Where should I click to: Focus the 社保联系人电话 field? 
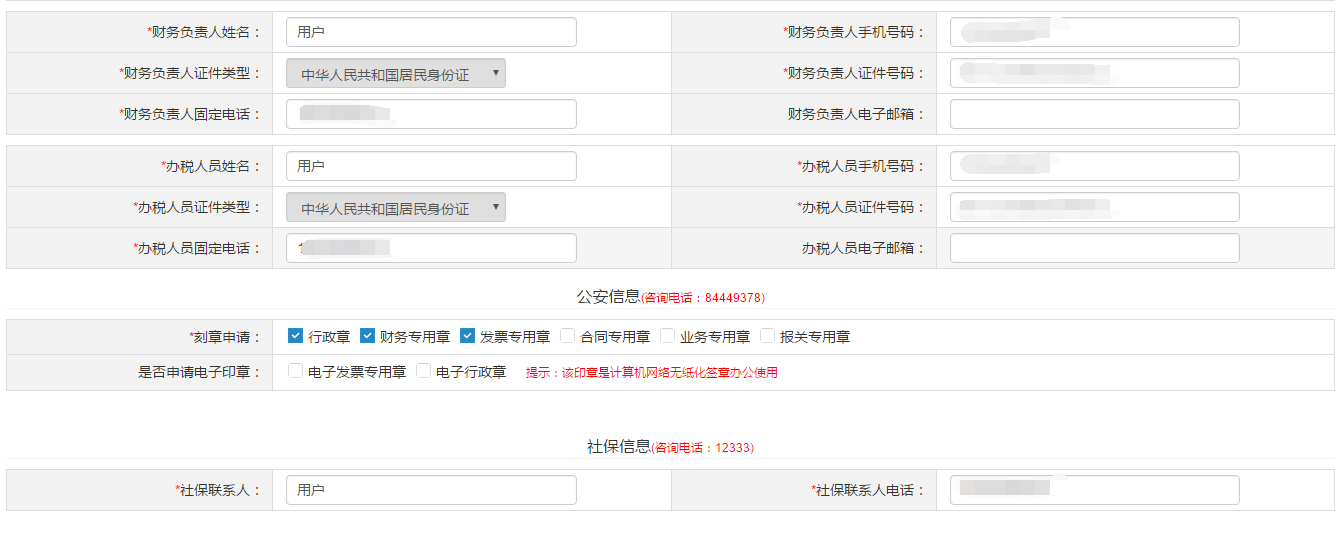click(x=1094, y=490)
